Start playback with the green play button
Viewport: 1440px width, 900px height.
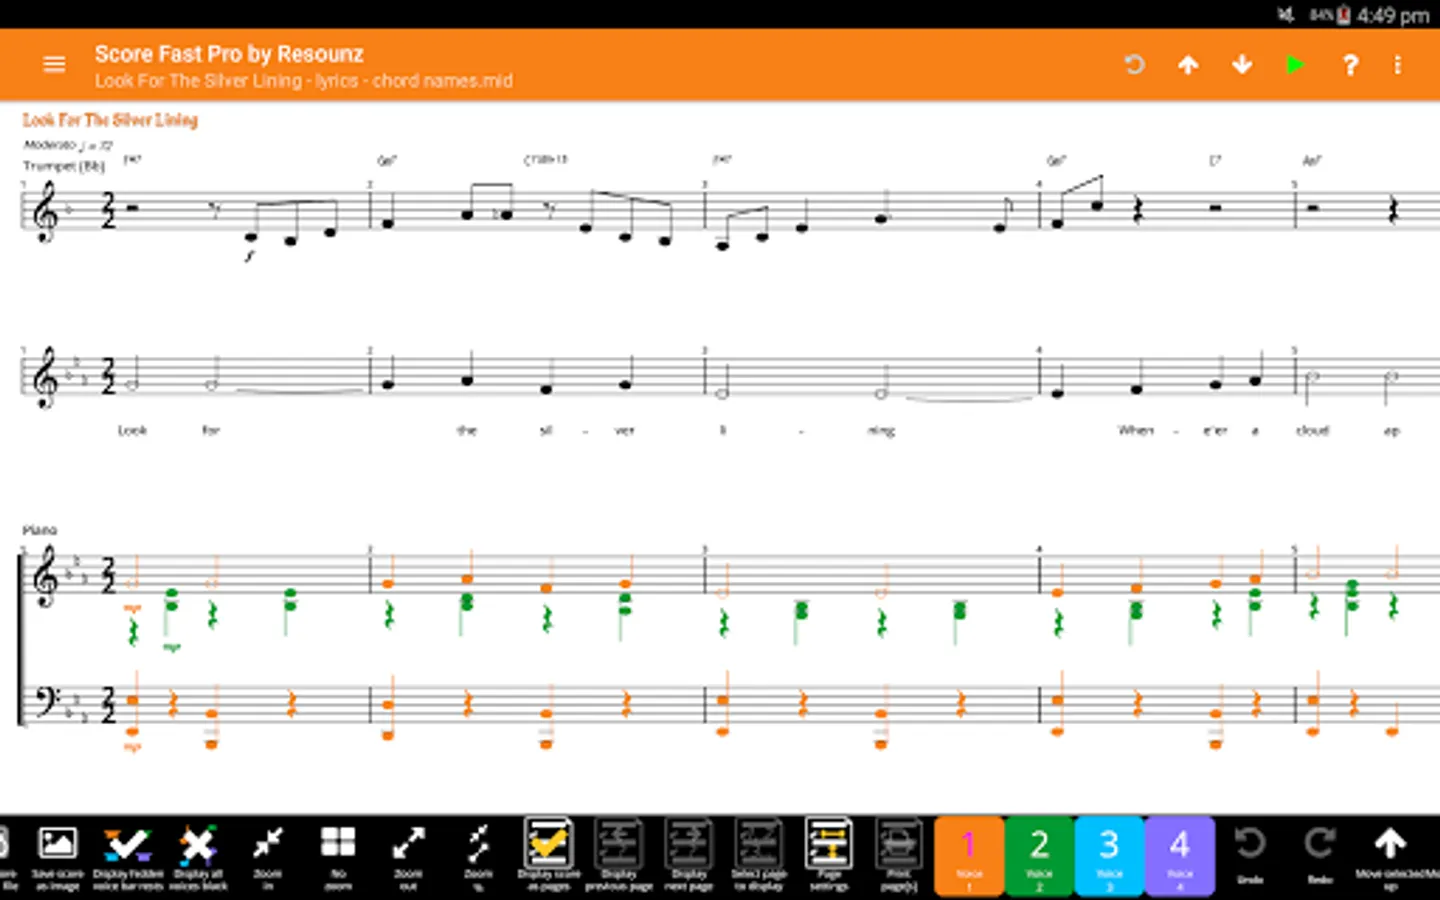pyautogui.click(x=1295, y=65)
